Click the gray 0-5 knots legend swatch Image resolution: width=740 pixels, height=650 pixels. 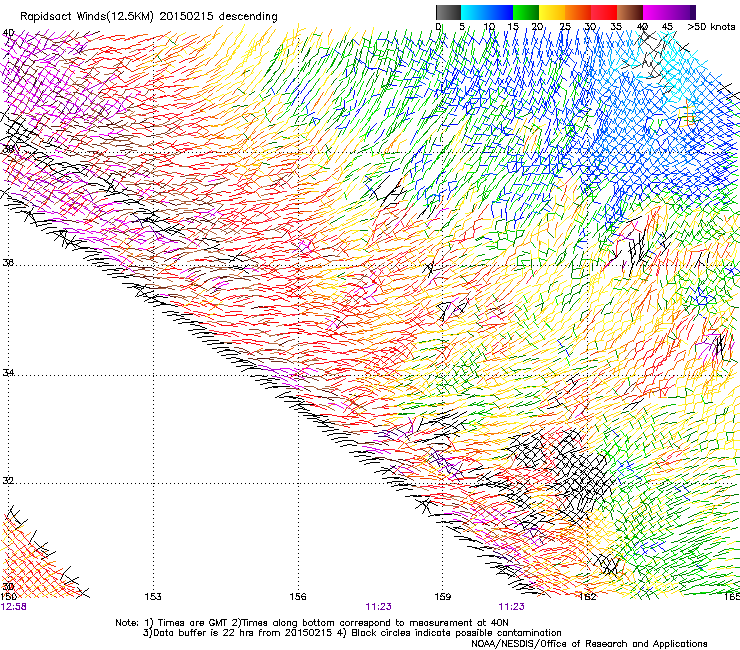pos(448,12)
